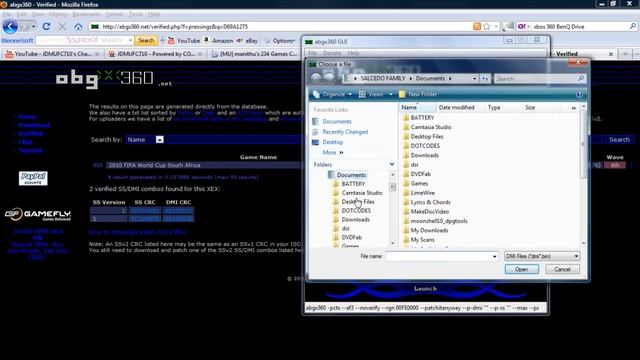Click webpage Search button
This screenshot has width=640, height=360.
(x=619, y=140)
